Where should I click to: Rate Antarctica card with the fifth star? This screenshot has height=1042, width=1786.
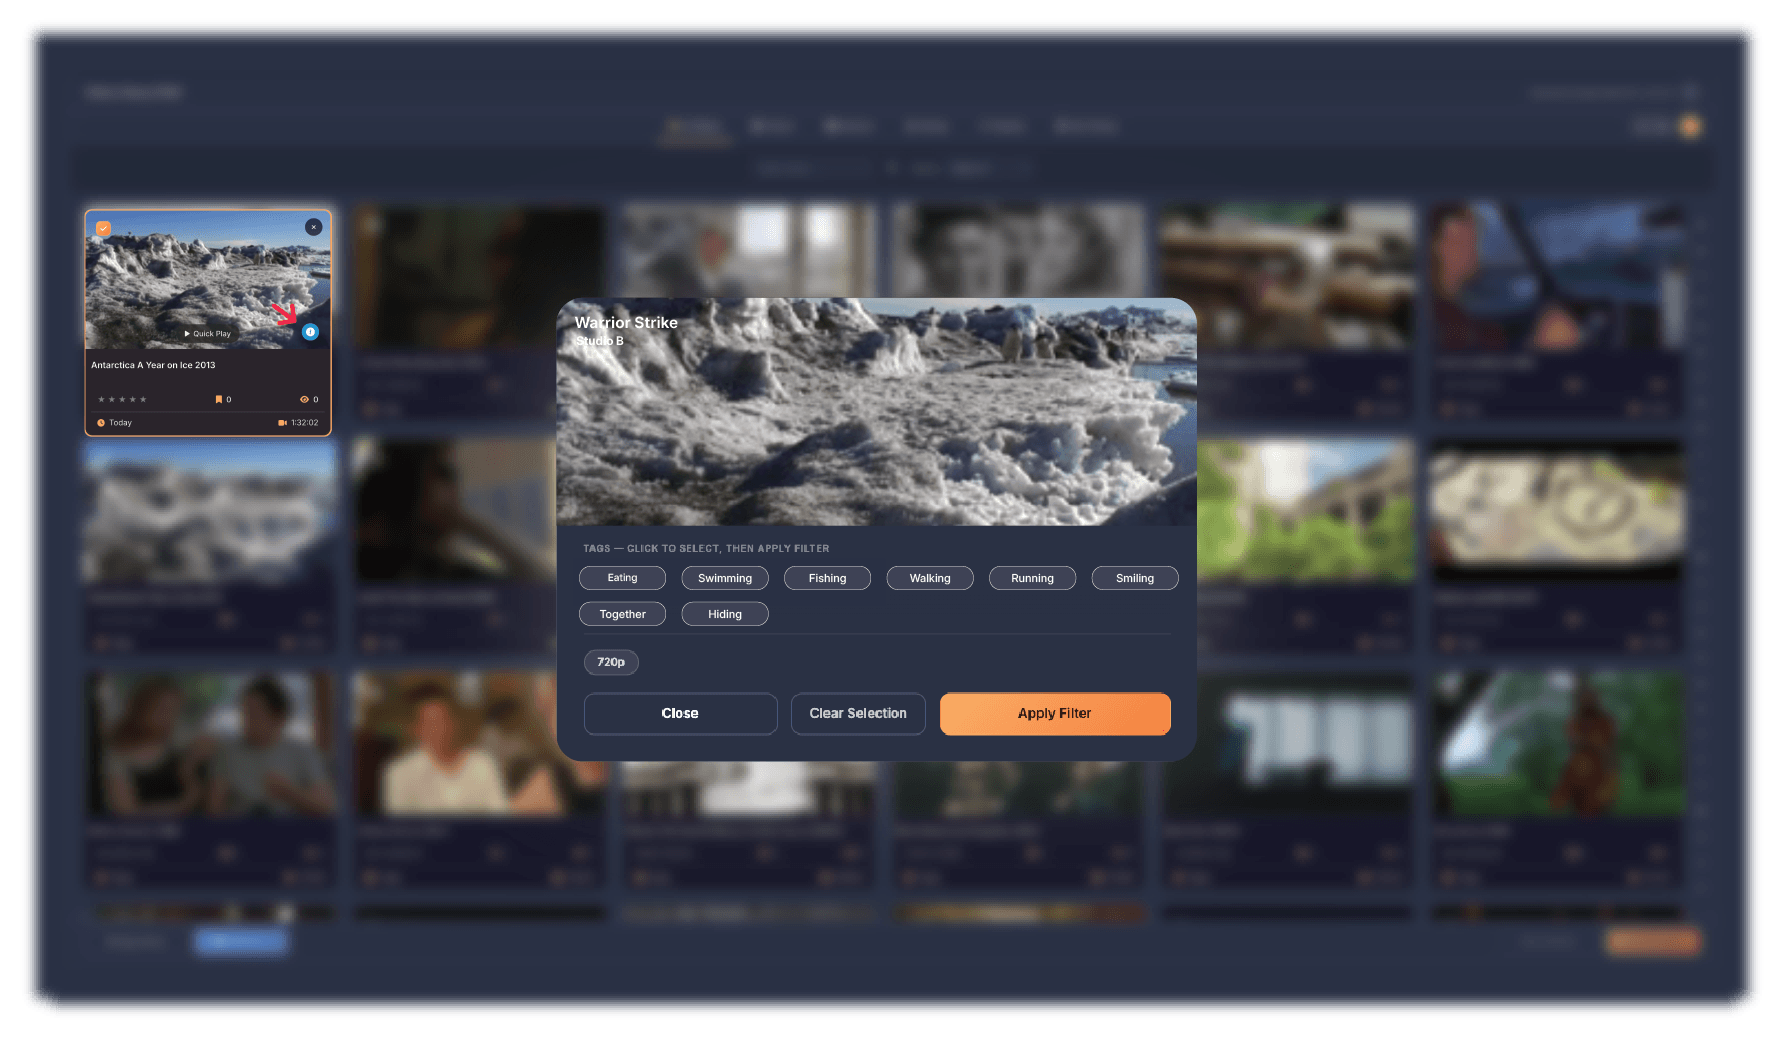click(144, 400)
